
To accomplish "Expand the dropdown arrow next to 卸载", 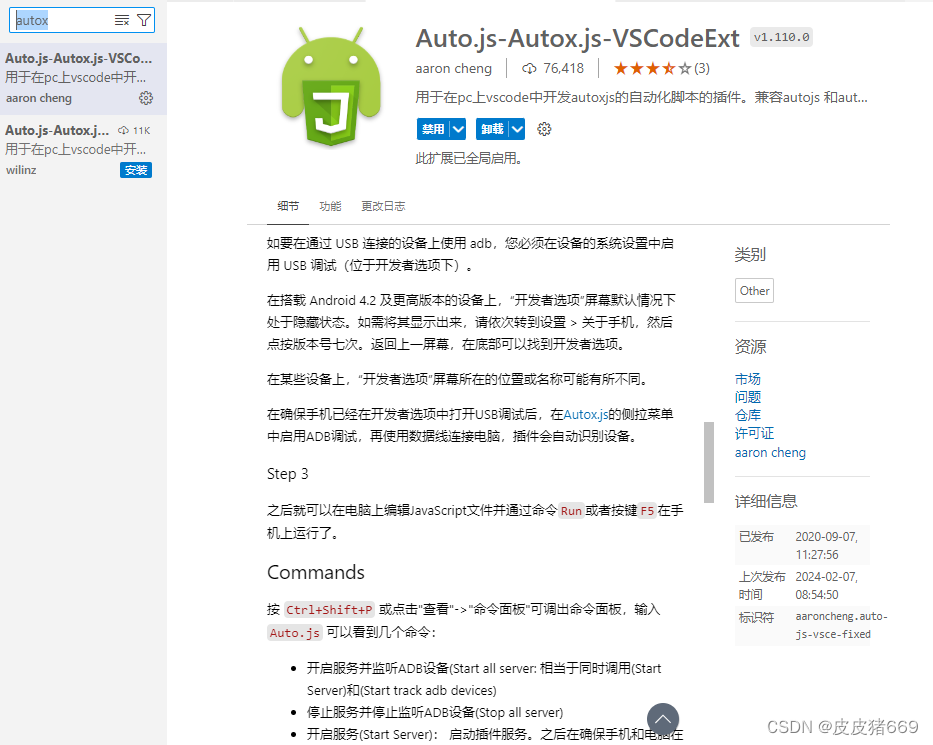I will point(517,129).
